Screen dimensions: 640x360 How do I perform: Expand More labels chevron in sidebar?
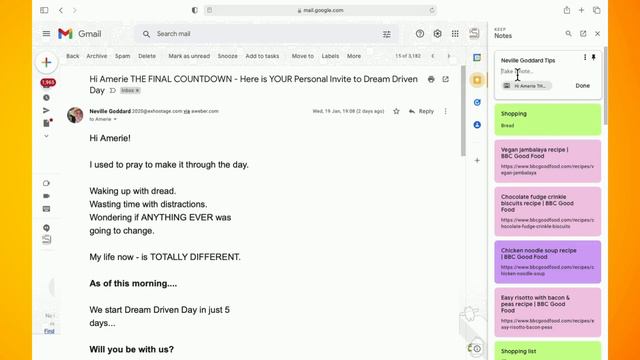pos(47,136)
